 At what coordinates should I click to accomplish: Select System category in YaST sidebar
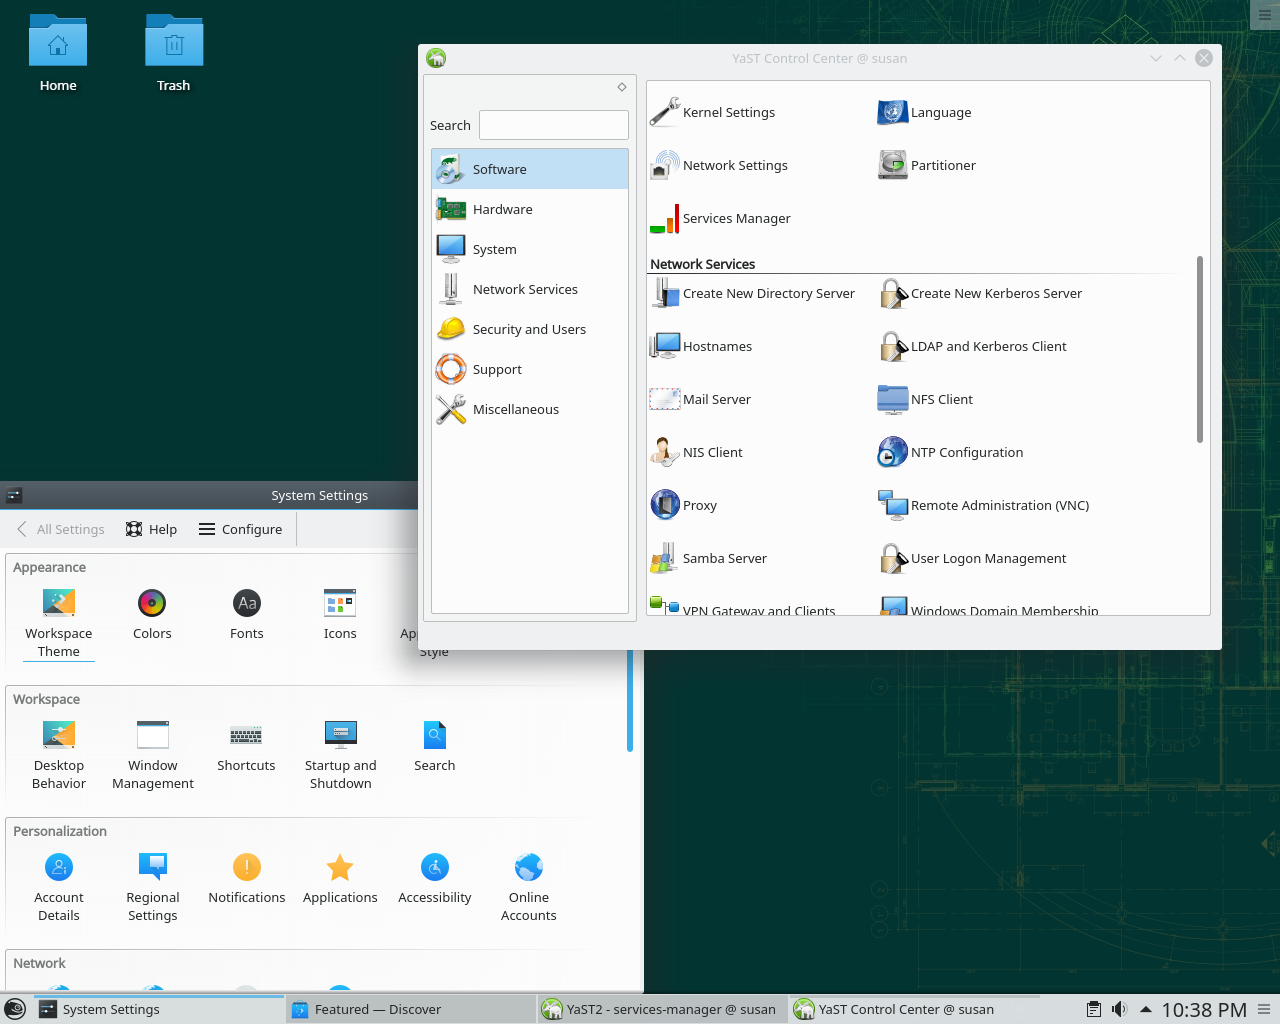coord(530,249)
